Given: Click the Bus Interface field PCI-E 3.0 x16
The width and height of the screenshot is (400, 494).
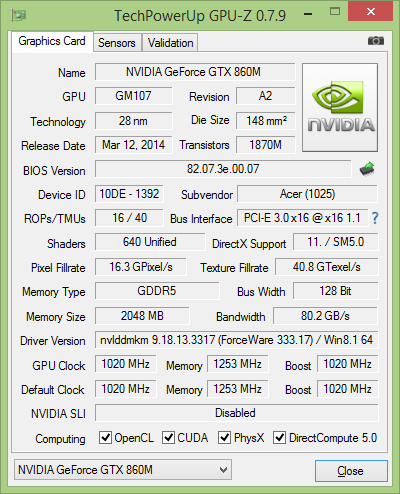Looking at the screenshot, I should pyautogui.click(x=302, y=218).
